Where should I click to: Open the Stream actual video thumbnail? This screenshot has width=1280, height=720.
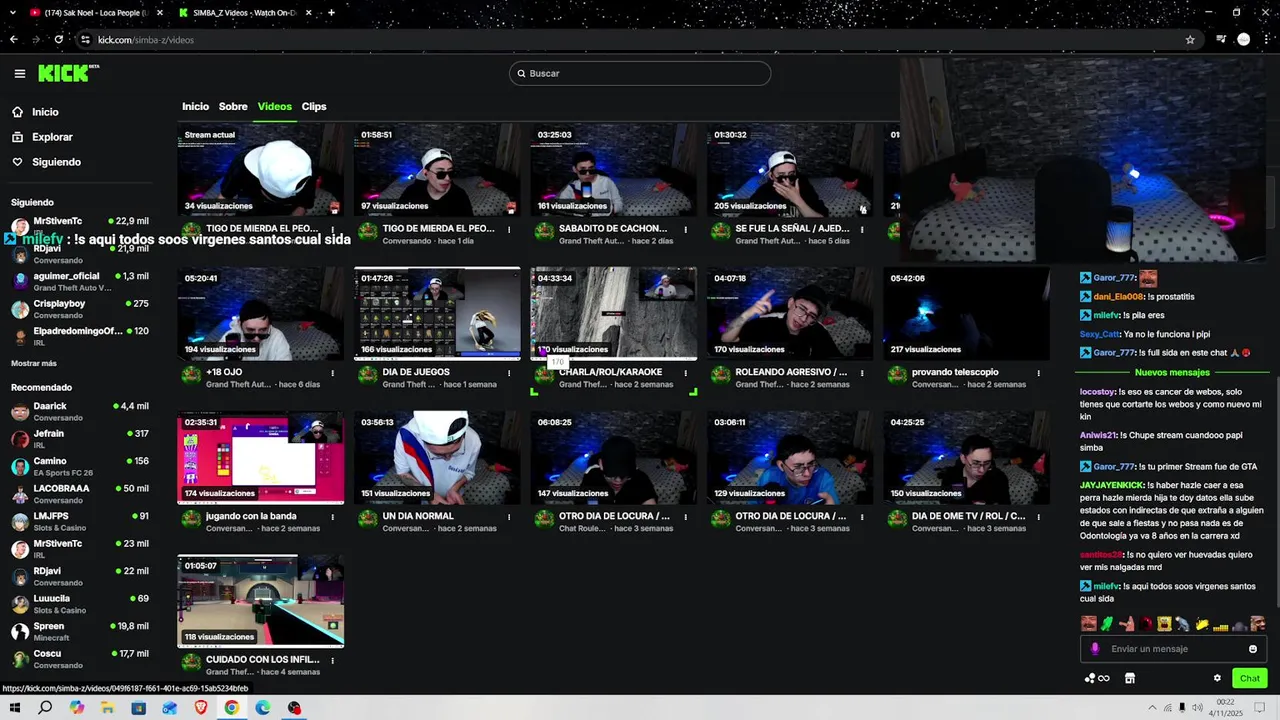pos(260,170)
